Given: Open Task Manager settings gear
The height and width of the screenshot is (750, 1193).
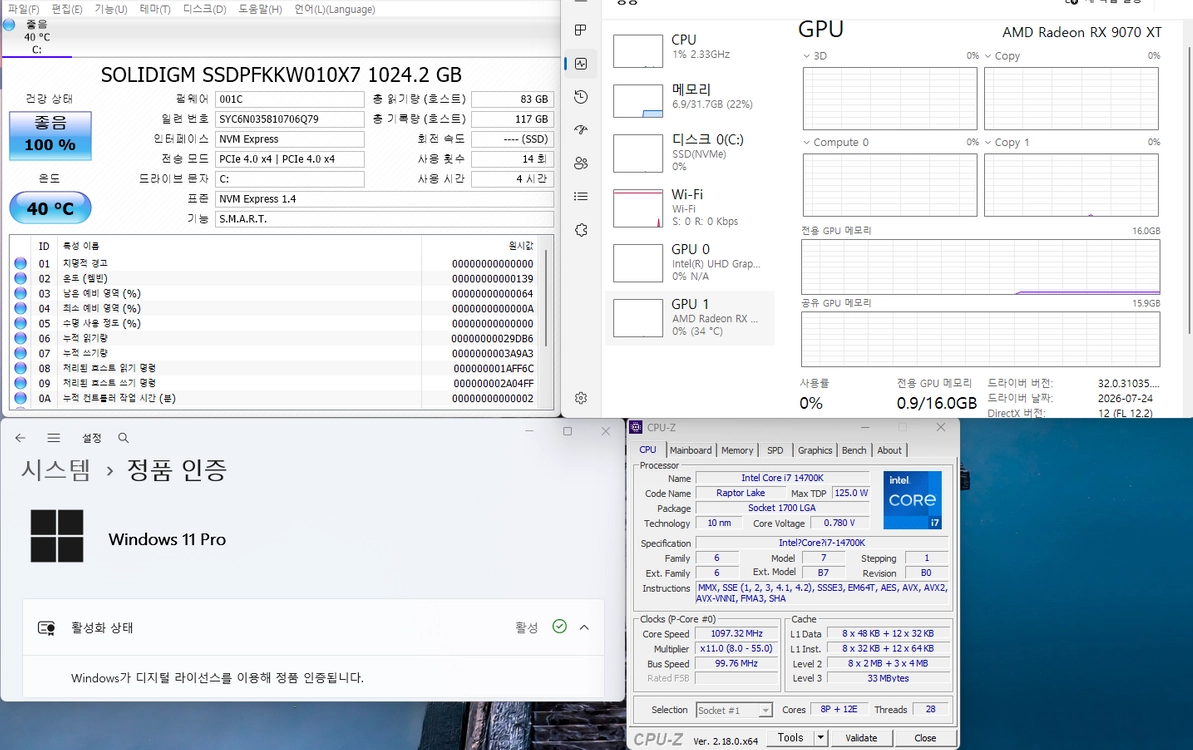Looking at the screenshot, I should [x=581, y=398].
